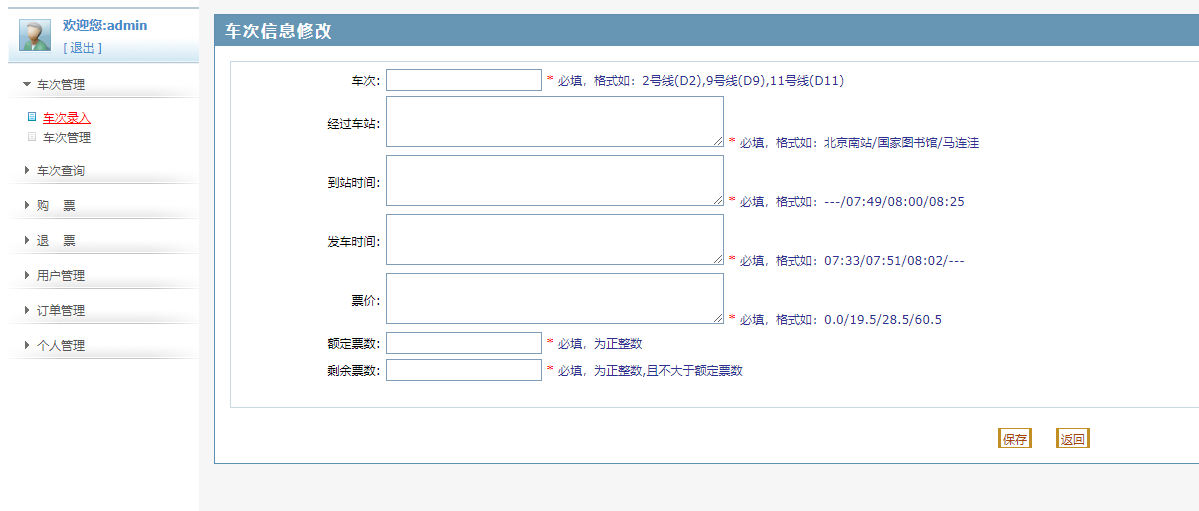The width and height of the screenshot is (1199, 511).
Task: Open the 车次录入 link
Action: [67, 118]
